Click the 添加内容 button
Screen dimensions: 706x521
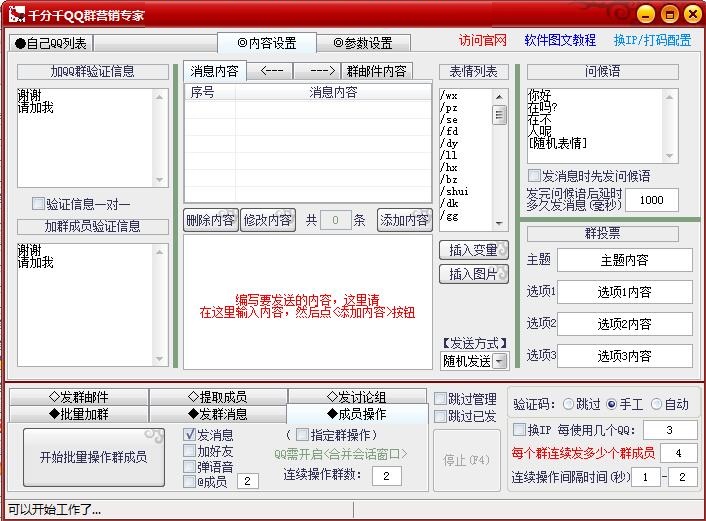[x=404, y=220]
